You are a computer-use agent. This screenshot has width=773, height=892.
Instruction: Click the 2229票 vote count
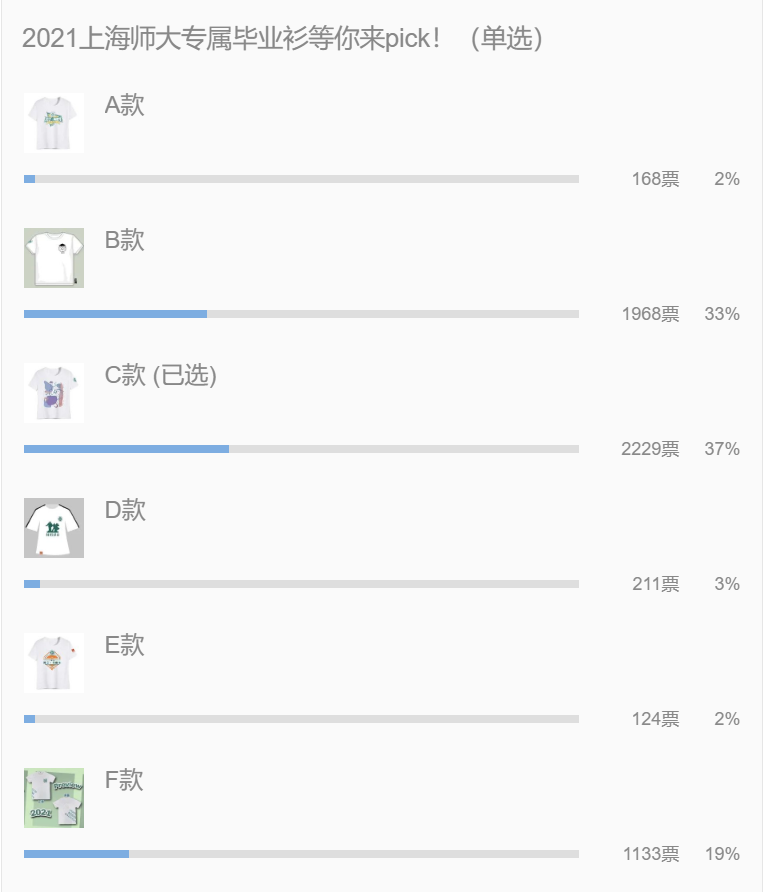click(x=650, y=449)
